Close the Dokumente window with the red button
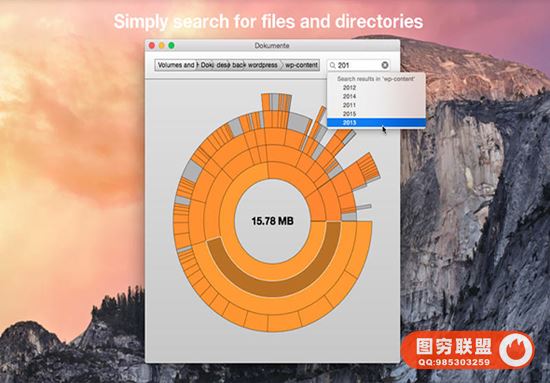 tap(152, 45)
